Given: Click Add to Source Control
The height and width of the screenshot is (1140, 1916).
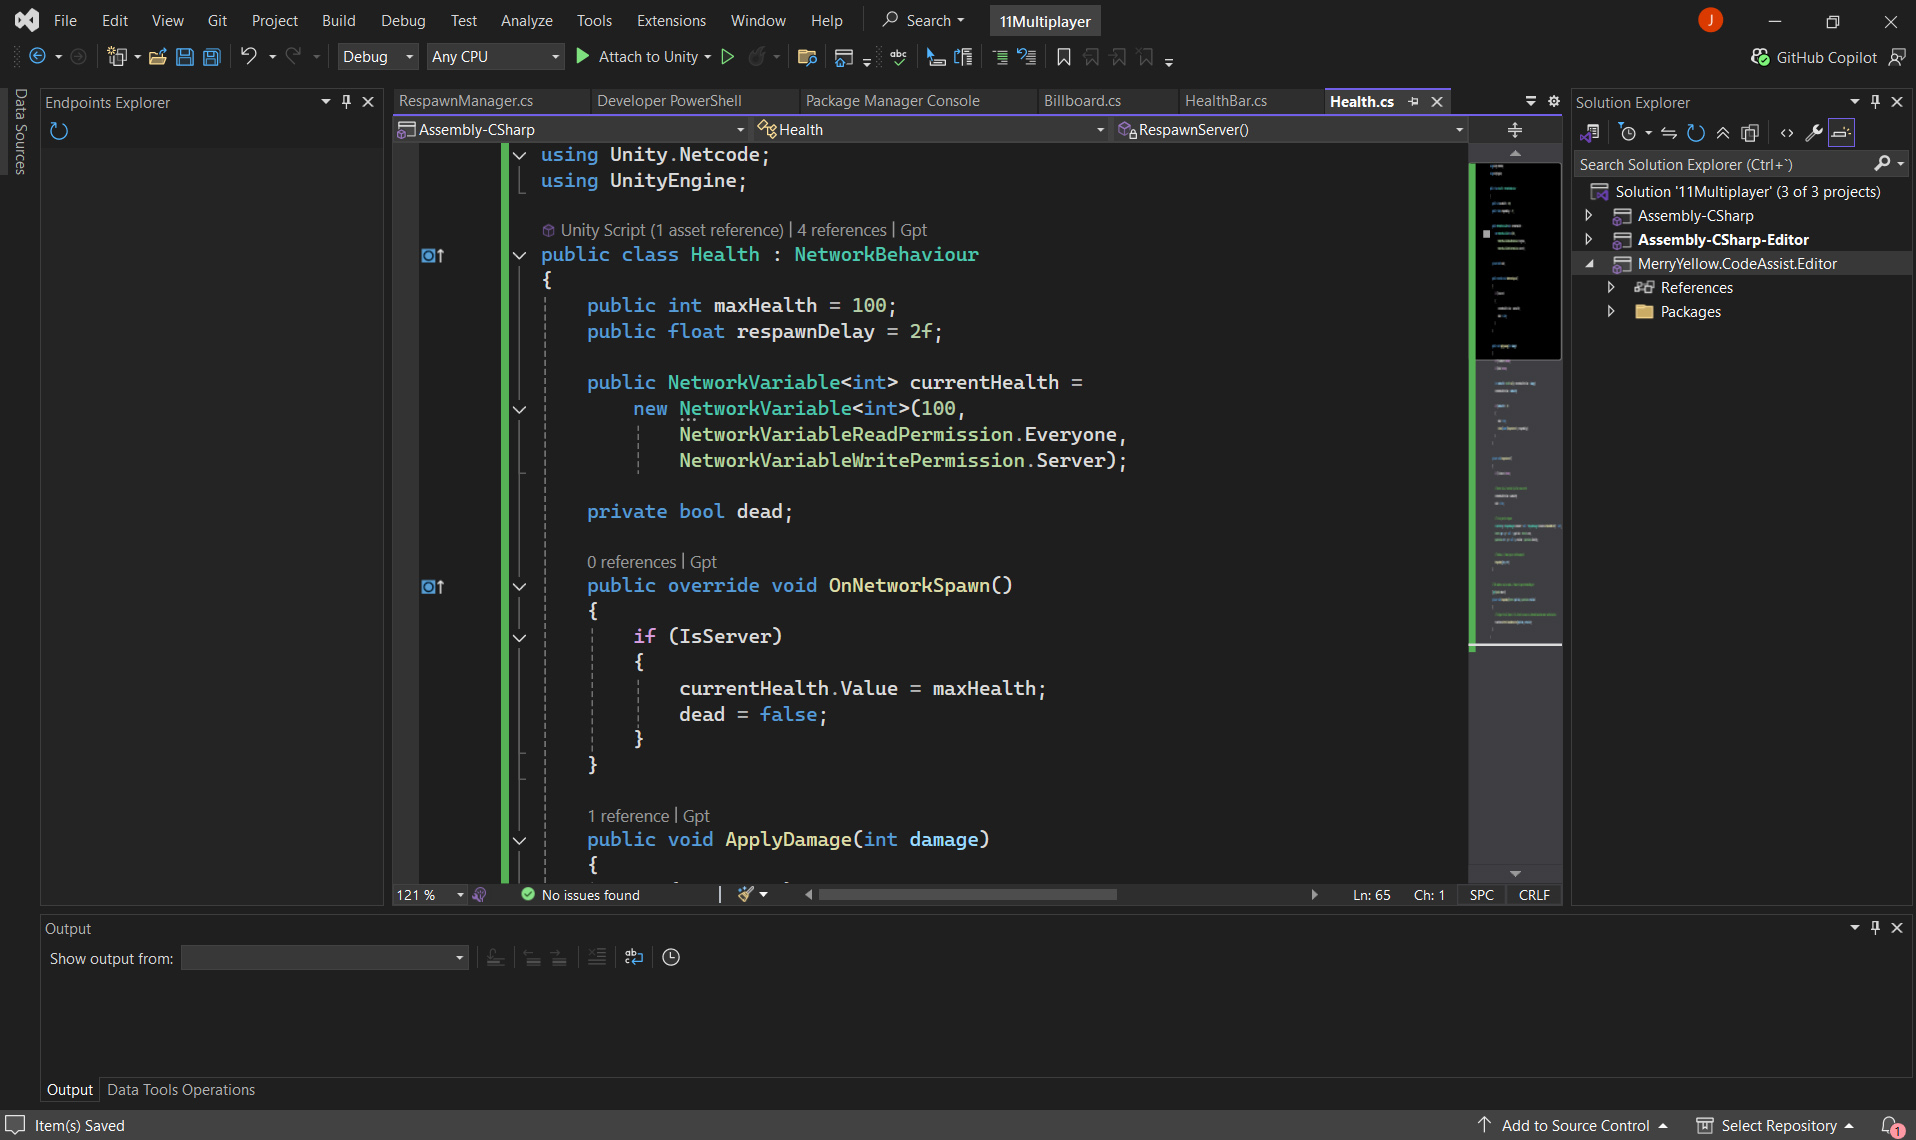Looking at the screenshot, I should point(1574,1126).
